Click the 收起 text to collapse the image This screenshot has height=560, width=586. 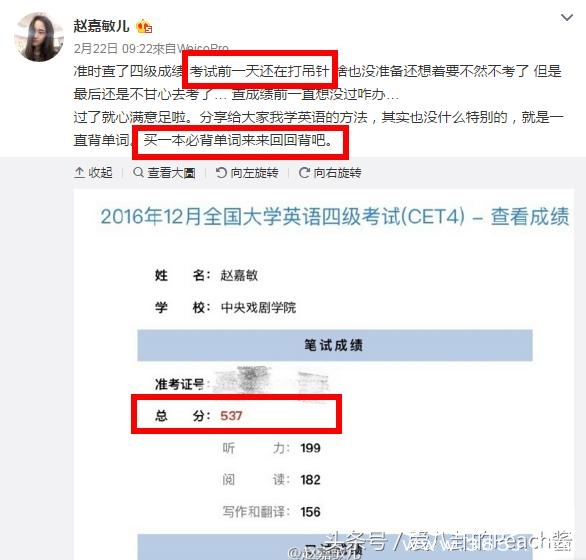[100, 172]
